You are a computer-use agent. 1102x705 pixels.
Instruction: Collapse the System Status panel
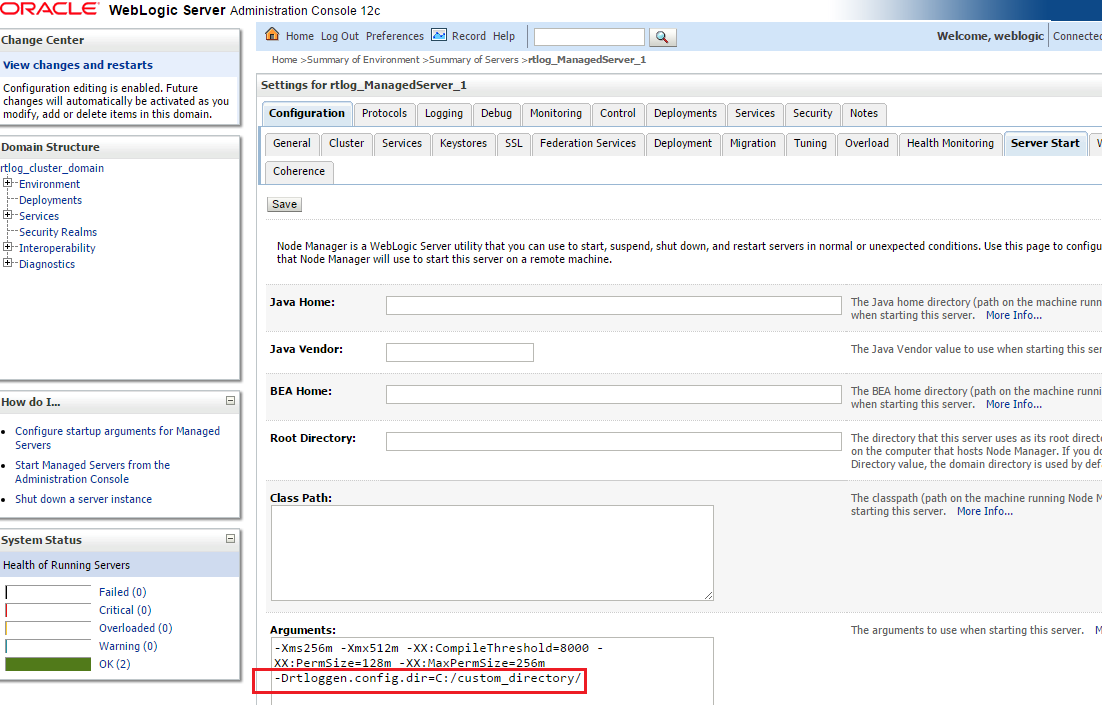click(232, 539)
